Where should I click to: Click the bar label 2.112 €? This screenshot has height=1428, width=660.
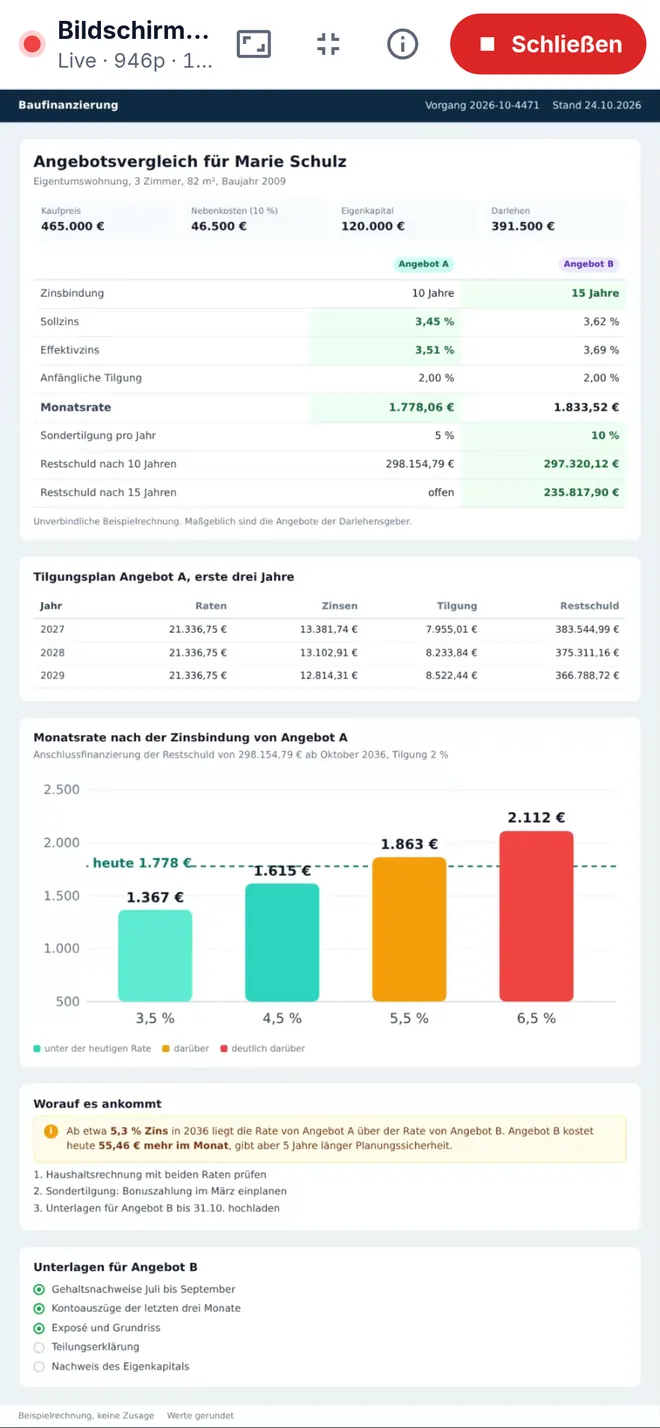pyautogui.click(x=536, y=818)
